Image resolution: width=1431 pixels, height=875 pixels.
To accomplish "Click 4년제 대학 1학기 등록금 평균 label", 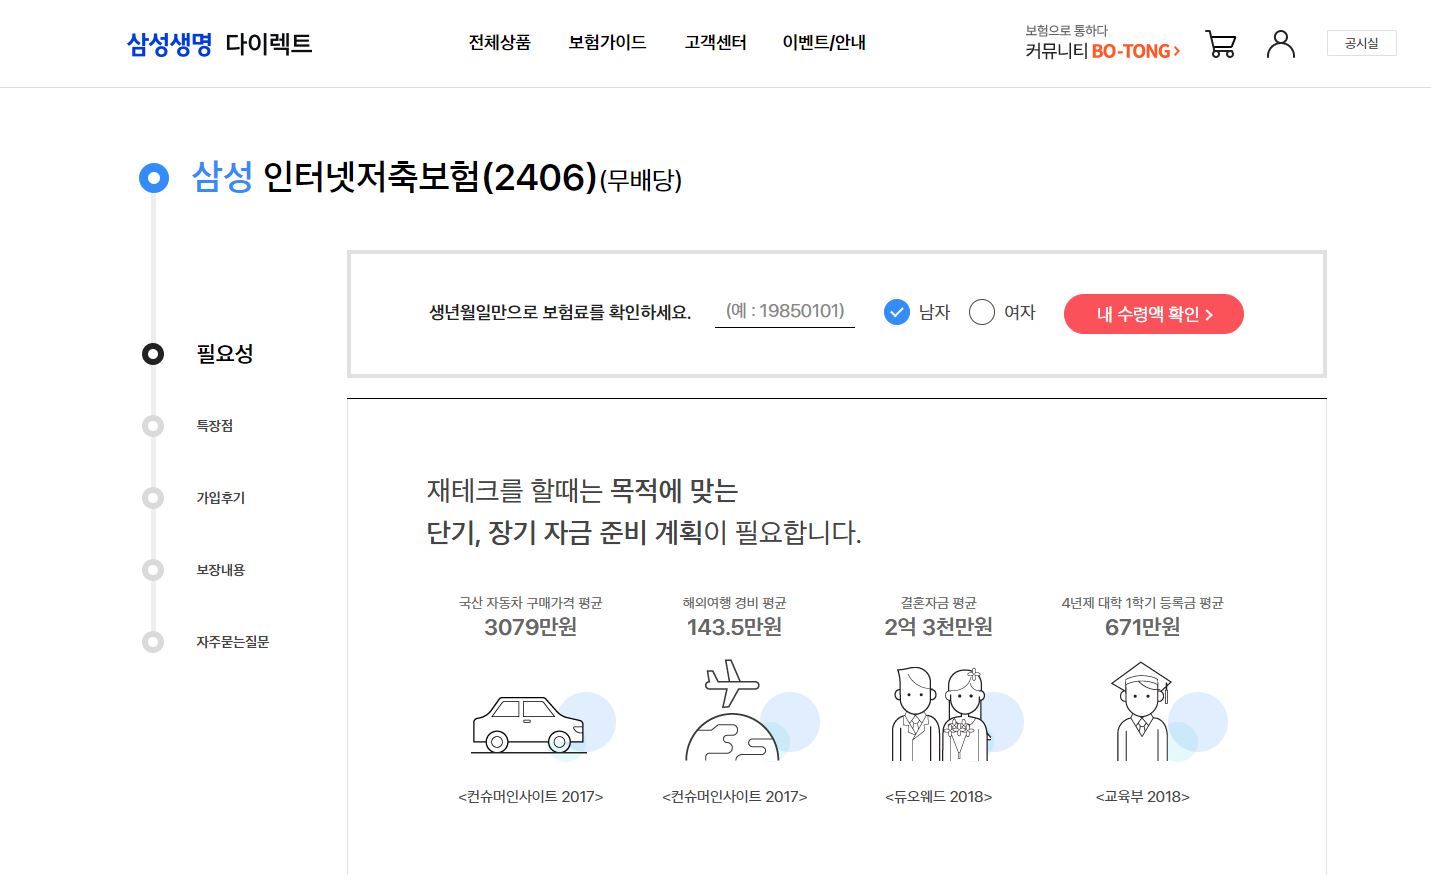I will pyautogui.click(x=1142, y=603).
